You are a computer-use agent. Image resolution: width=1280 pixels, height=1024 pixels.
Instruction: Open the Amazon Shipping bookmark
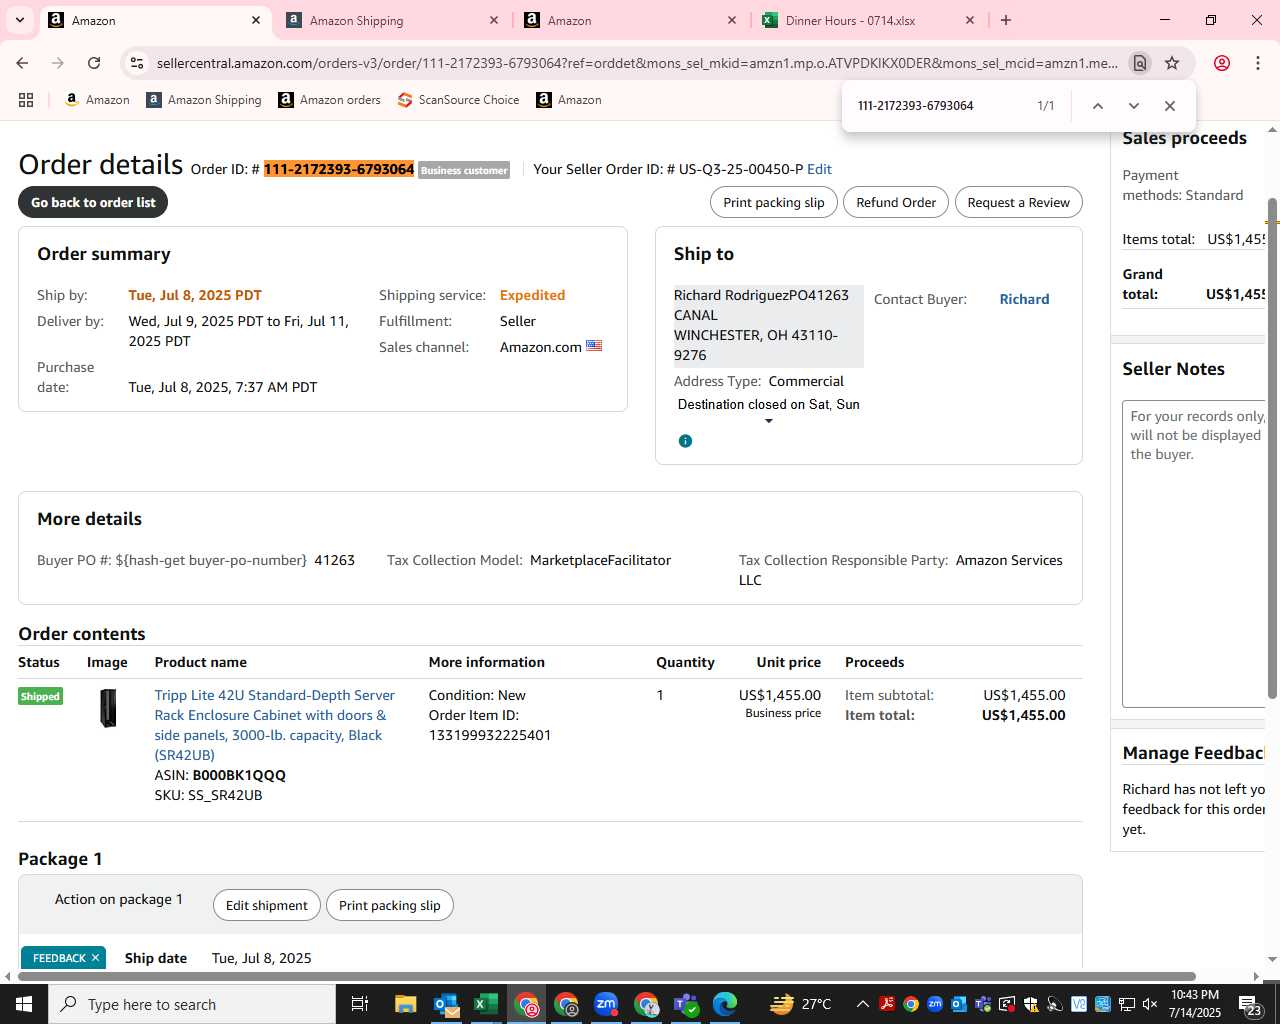(204, 100)
